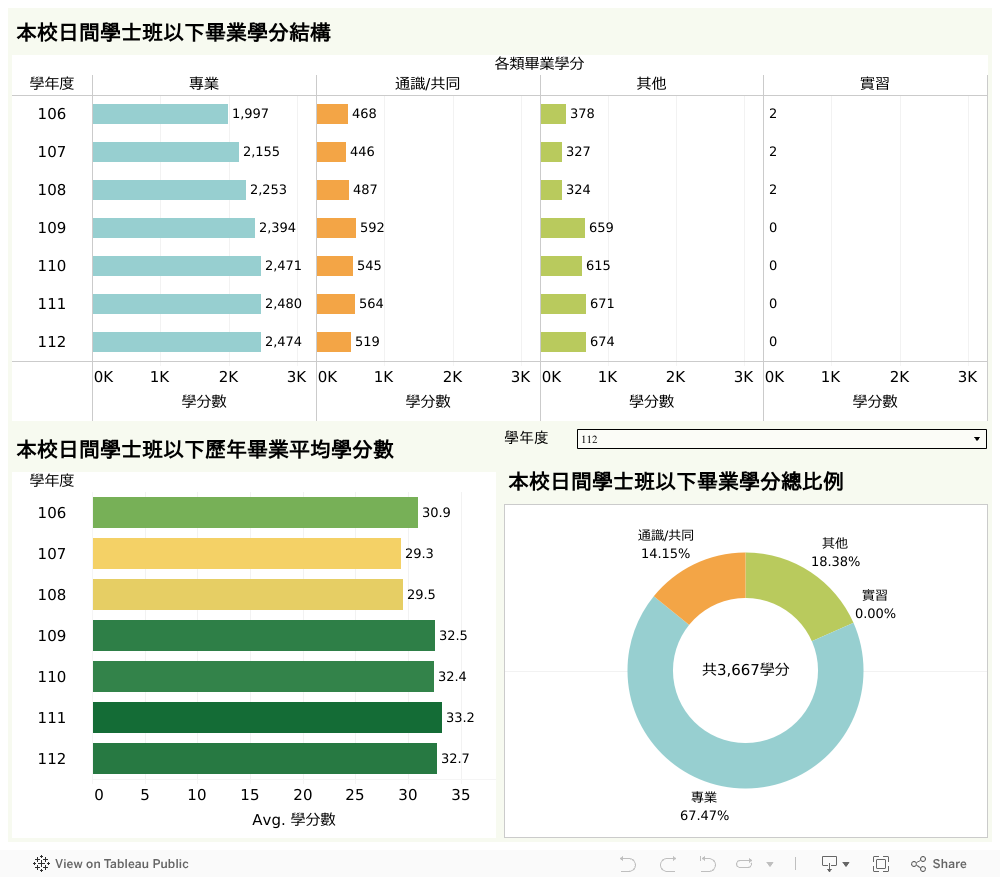
Task: Click the 專業 column header
Action: click(204, 84)
